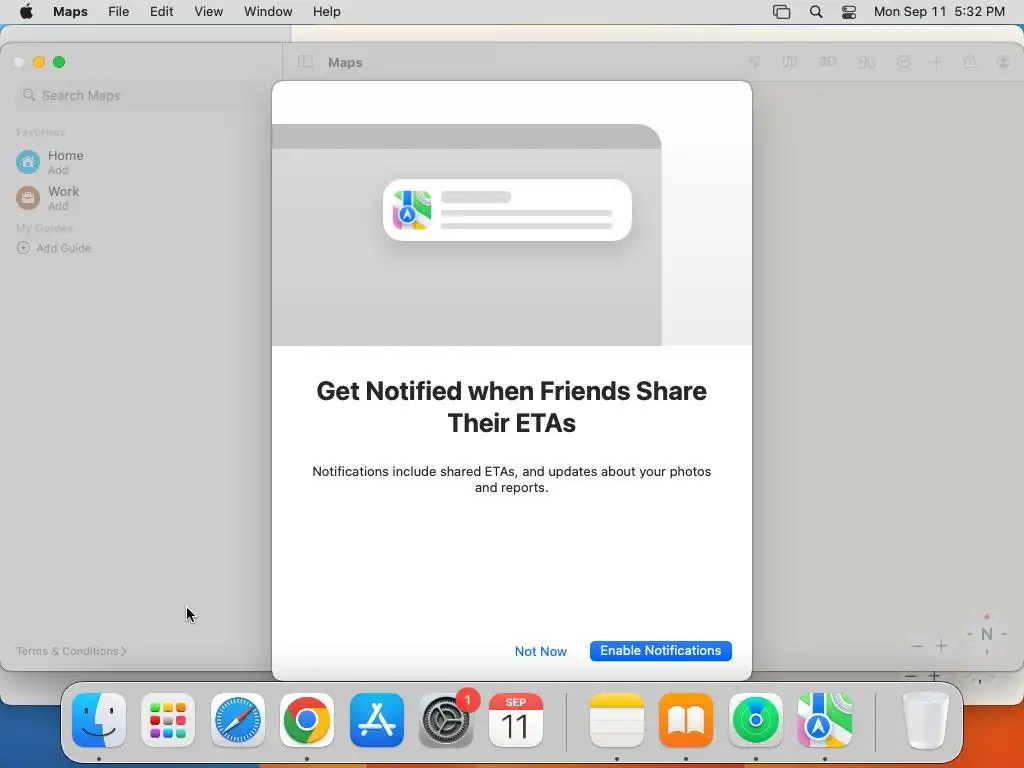This screenshot has height=768, width=1024.
Task: Zoom out with map minus button
Action: pos(917,646)
